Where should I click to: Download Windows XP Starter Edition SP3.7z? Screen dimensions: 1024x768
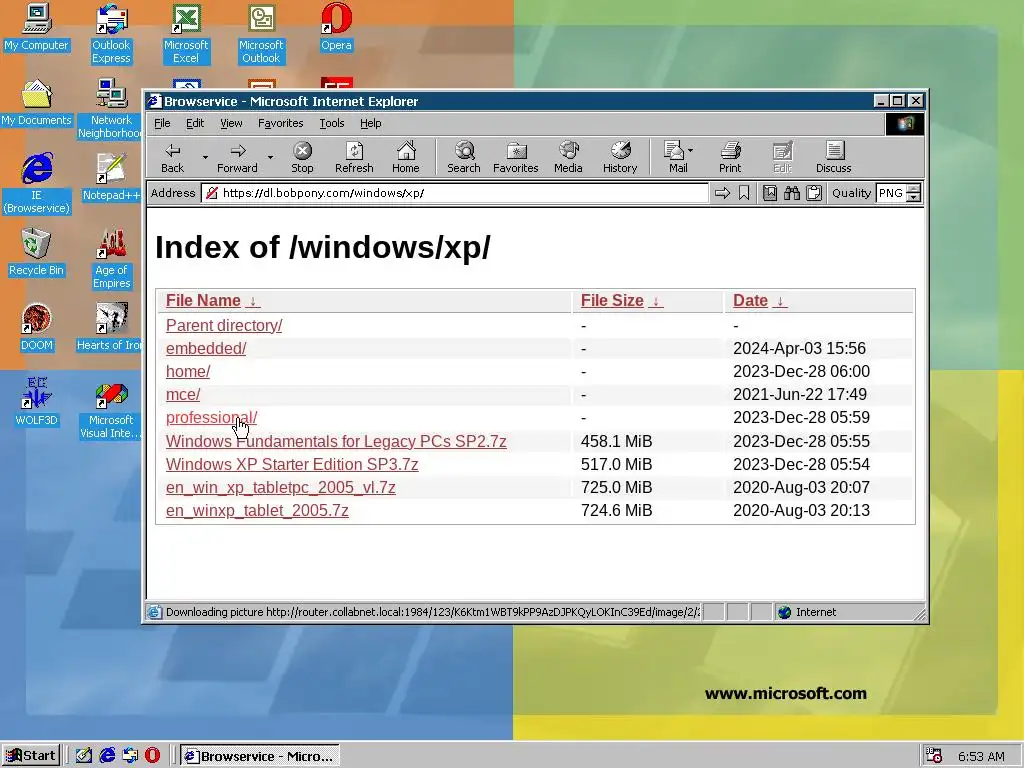(292, 464)
